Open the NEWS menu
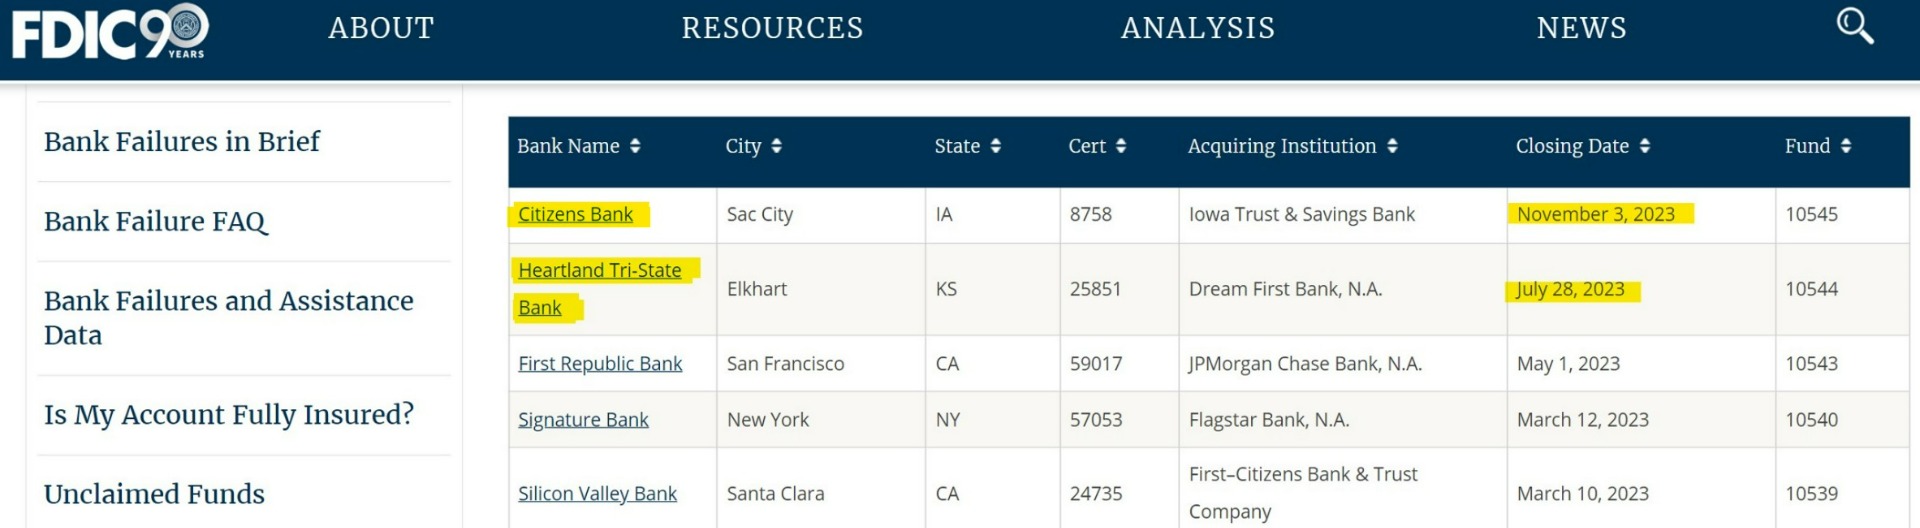The width and height of the screenshot is (1920, 528). coord(1581,28)
